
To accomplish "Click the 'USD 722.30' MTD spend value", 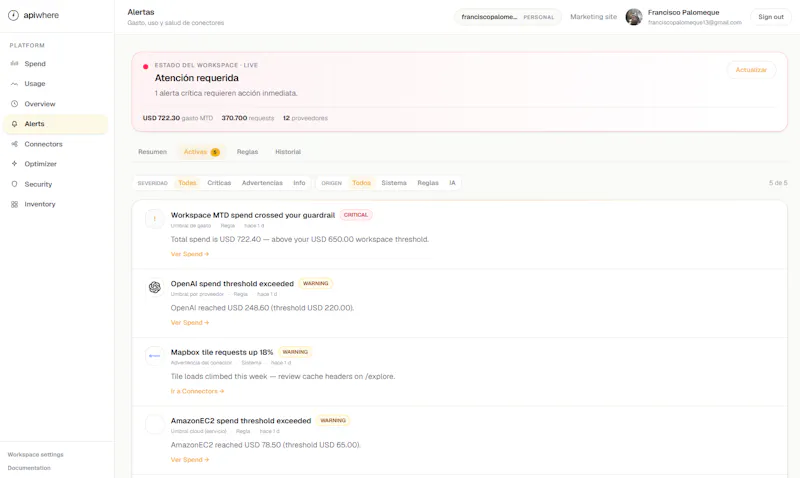I will (161, 118).
